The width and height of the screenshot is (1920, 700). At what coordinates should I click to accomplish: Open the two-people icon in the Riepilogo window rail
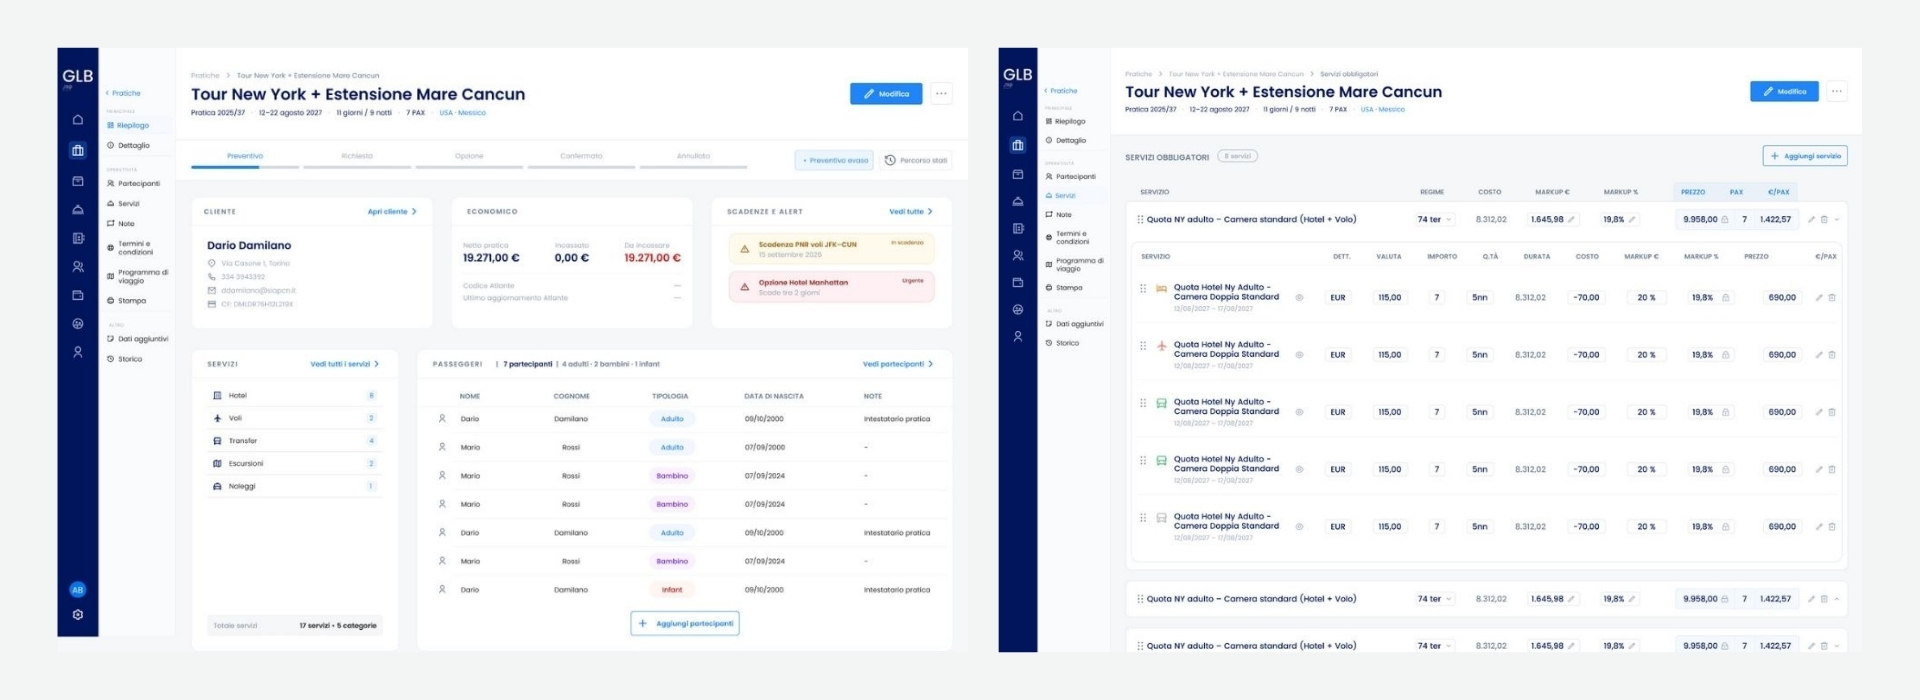coord(78,267)
